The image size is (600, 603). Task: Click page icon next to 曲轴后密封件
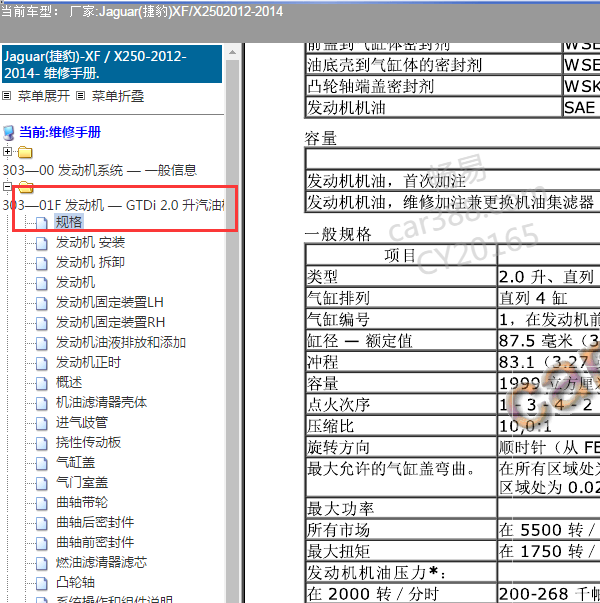point(42,523)
